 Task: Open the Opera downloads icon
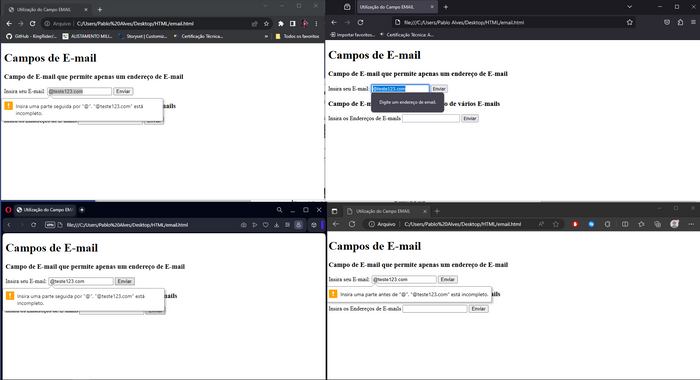point(277,225)
